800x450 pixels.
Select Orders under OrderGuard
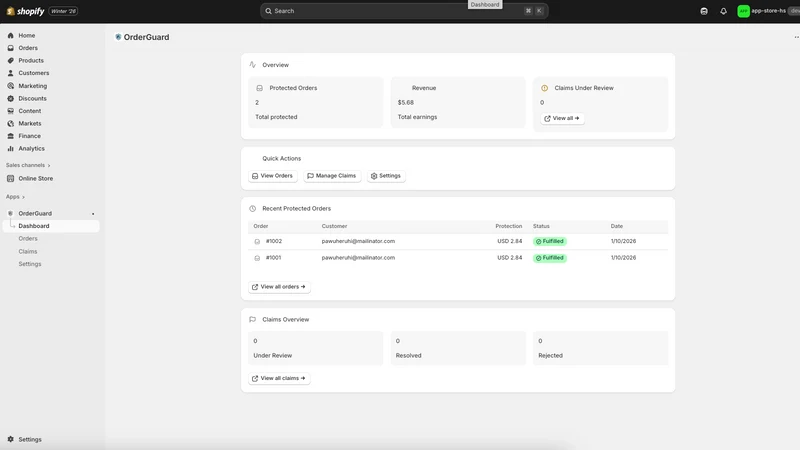(x=28, y=239)
